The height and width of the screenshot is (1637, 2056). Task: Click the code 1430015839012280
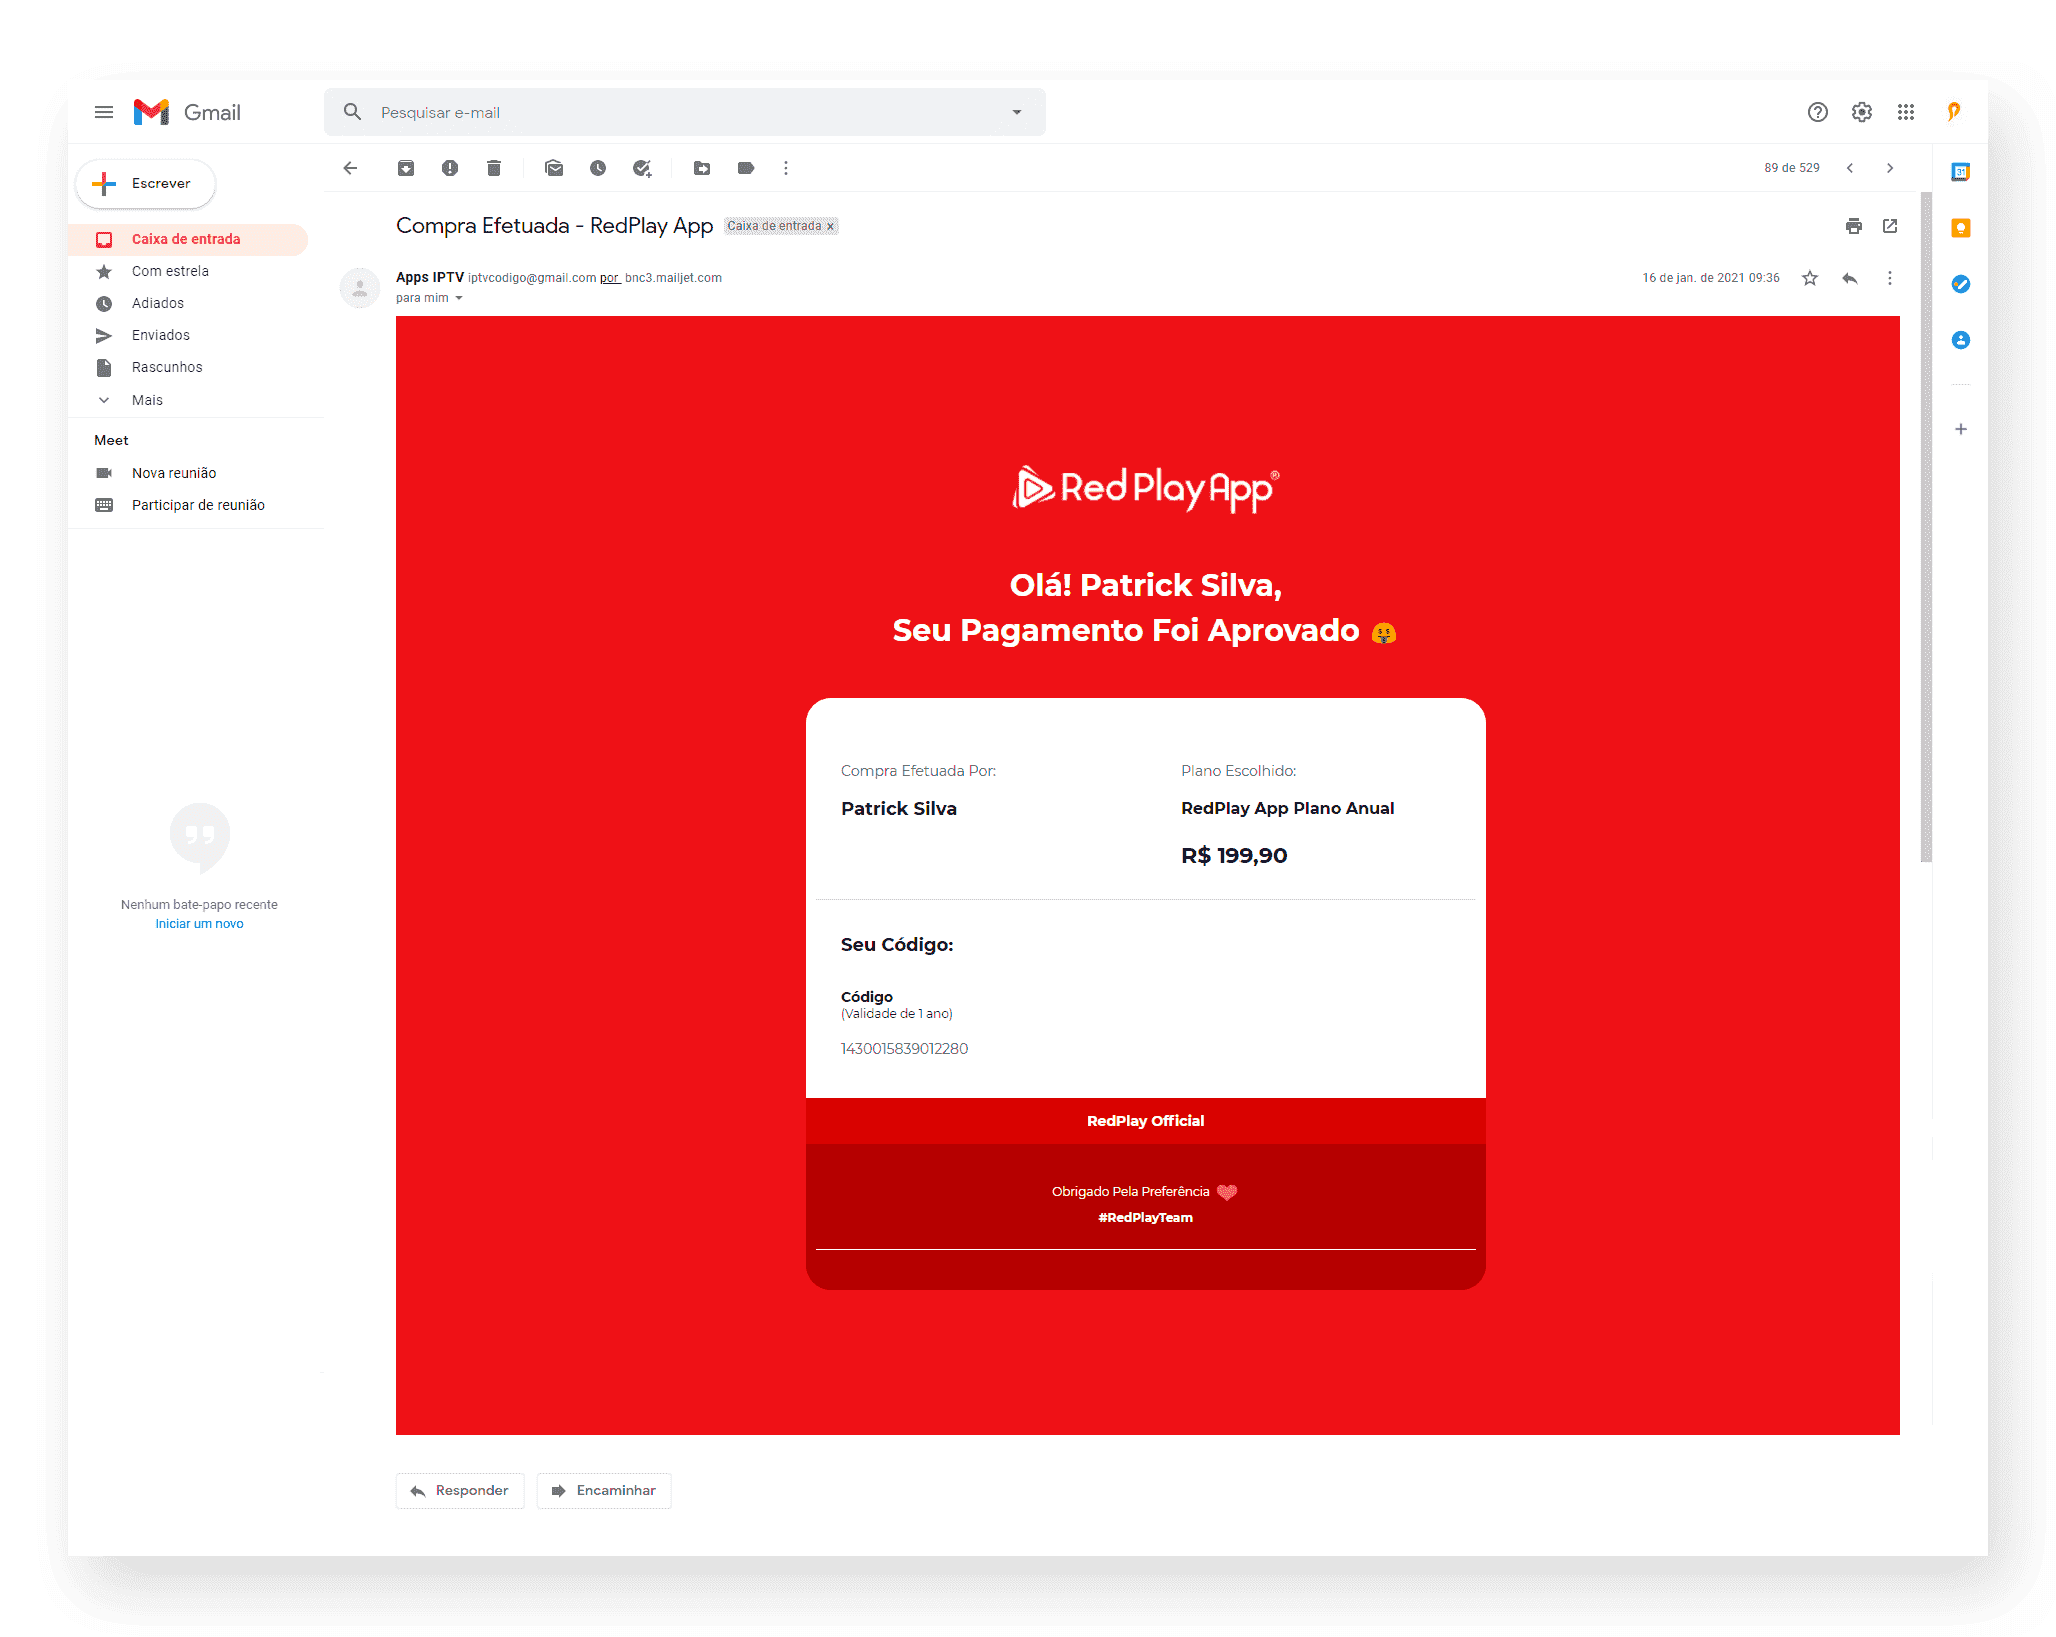pos(904,1048)
